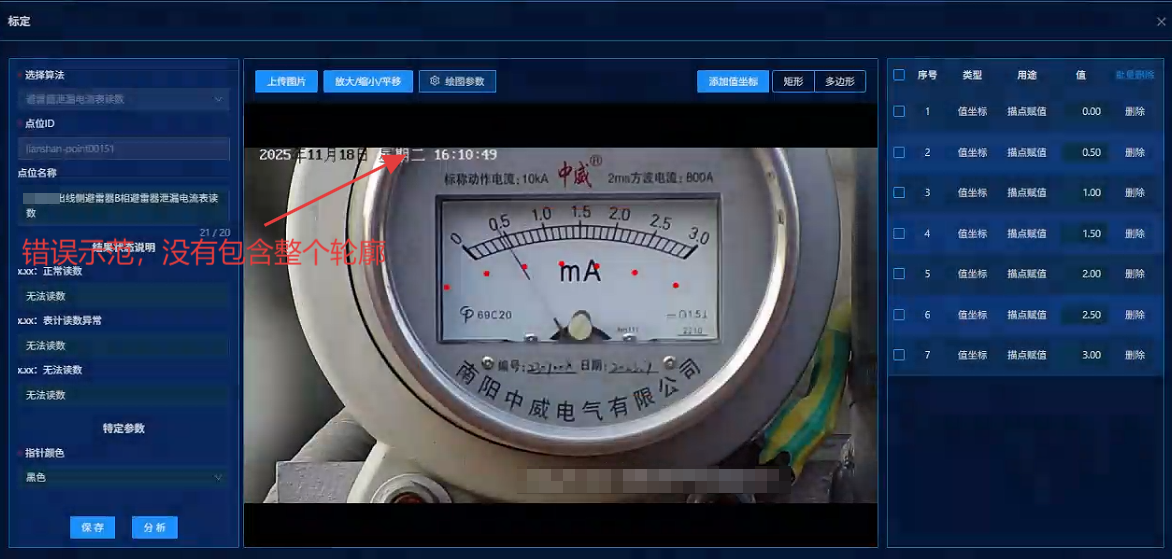Tick the checkbox for row 7
This screenshot has width=1172, height=559.
[899, 355]
